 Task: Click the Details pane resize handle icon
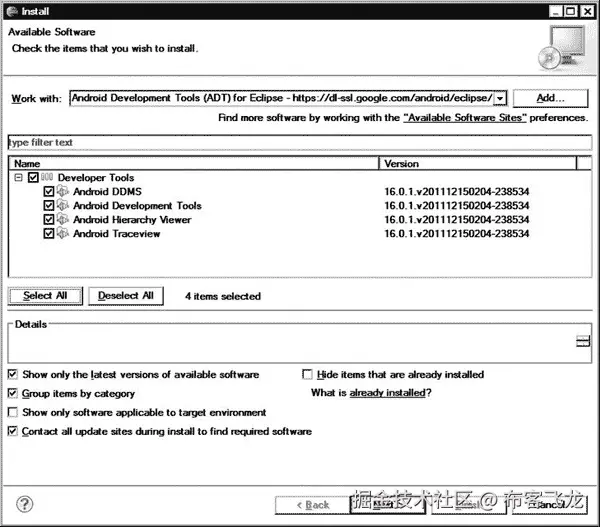pyautogui.click(x=583, y=341)
